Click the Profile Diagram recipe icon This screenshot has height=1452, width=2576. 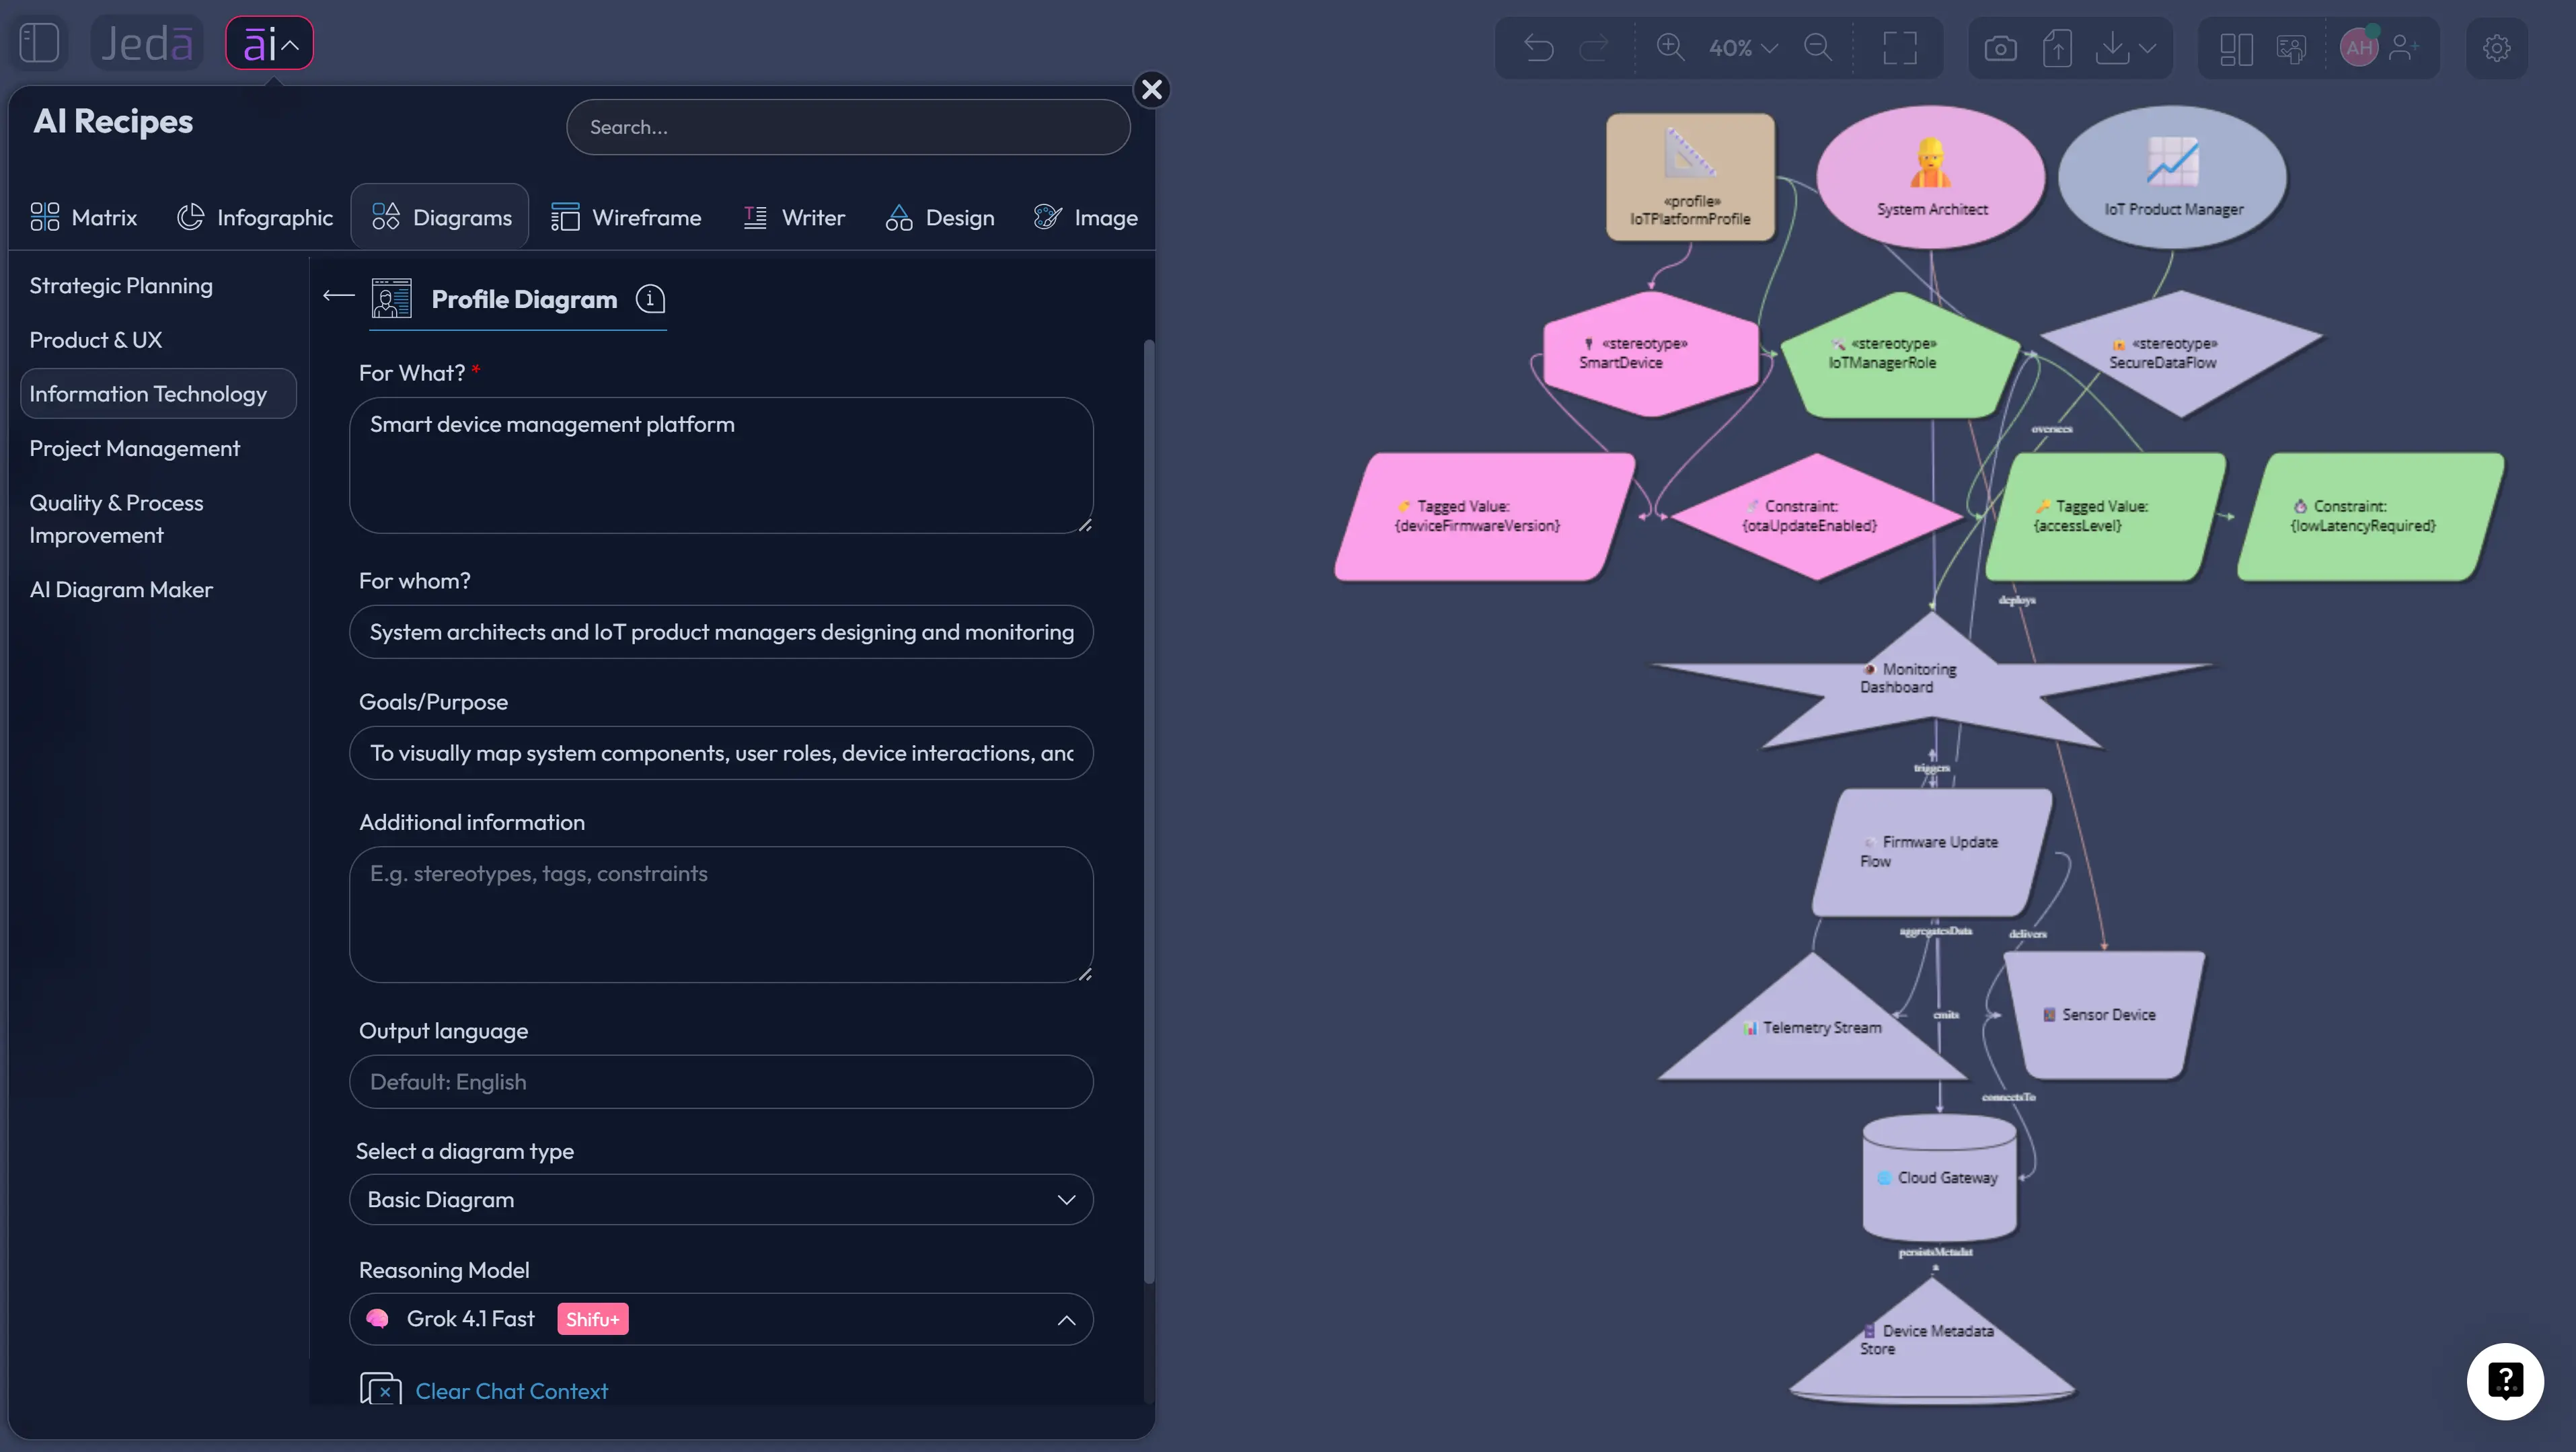pos(391,299)
